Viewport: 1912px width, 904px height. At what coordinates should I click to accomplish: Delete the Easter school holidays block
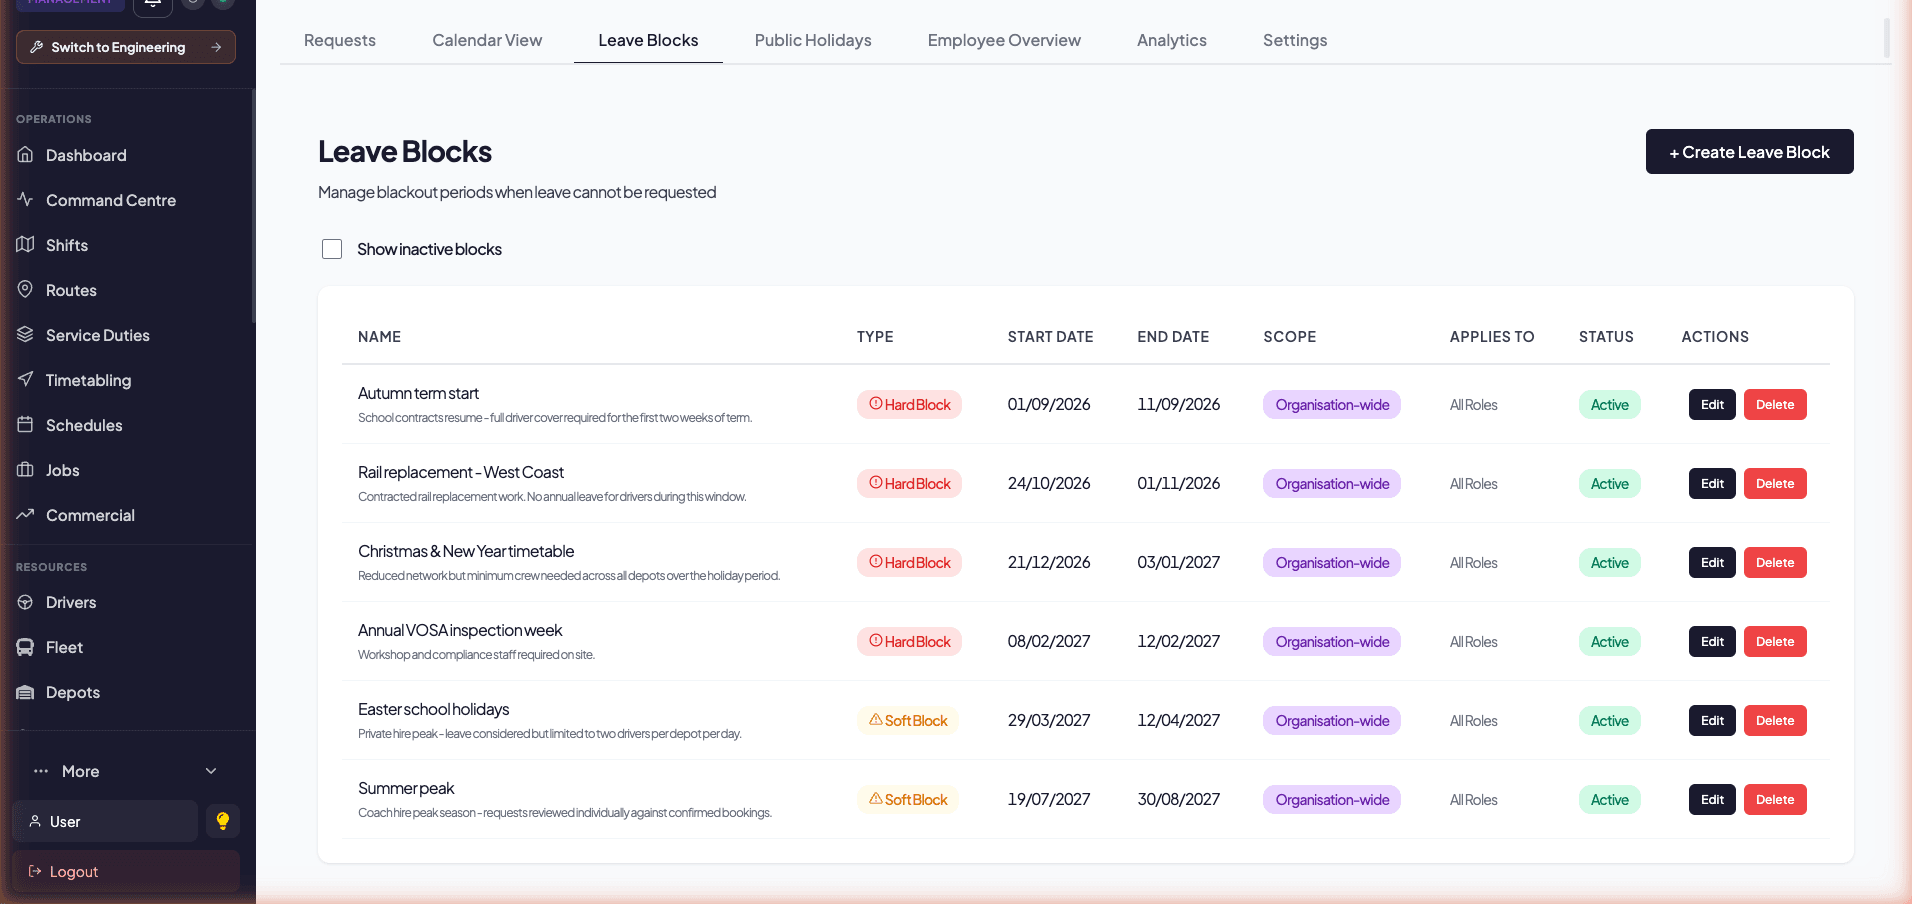(1775, 721)
